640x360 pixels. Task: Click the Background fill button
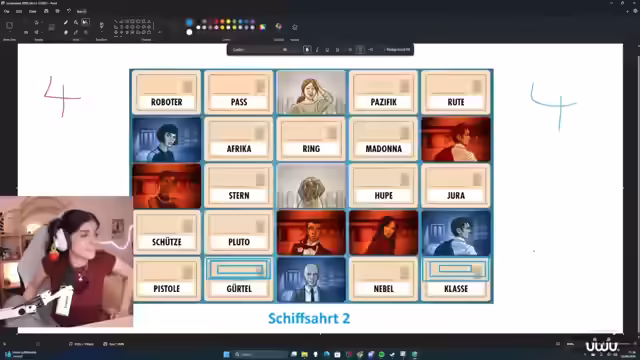click(398, 49)
